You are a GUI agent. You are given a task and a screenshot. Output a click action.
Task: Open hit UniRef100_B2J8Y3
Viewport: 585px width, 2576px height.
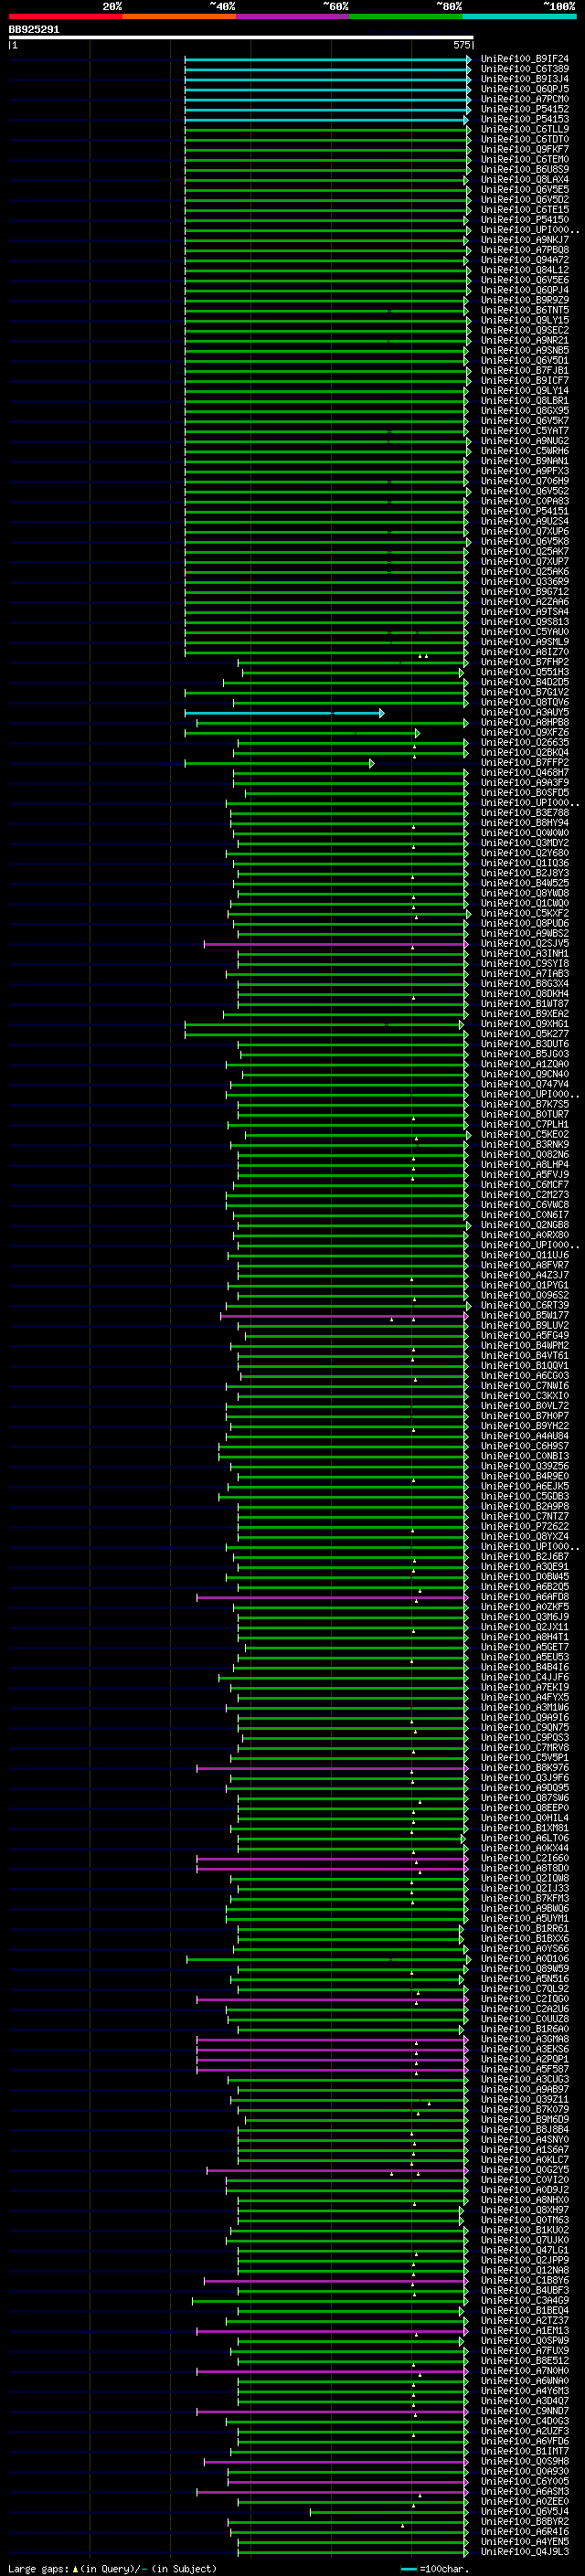tap(525, 873)
